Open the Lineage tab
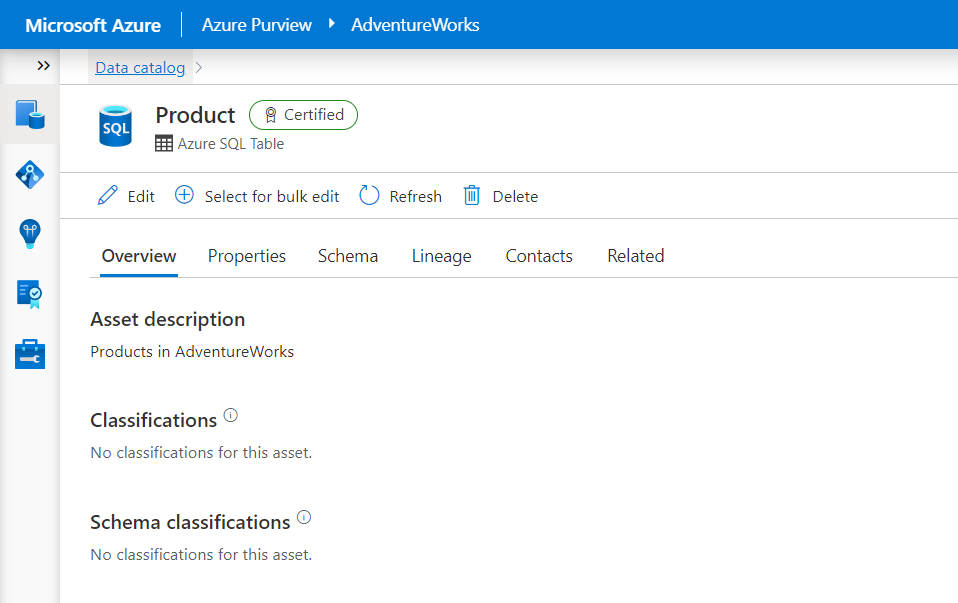Screen dimensions: 958x603 click(441, 256)
